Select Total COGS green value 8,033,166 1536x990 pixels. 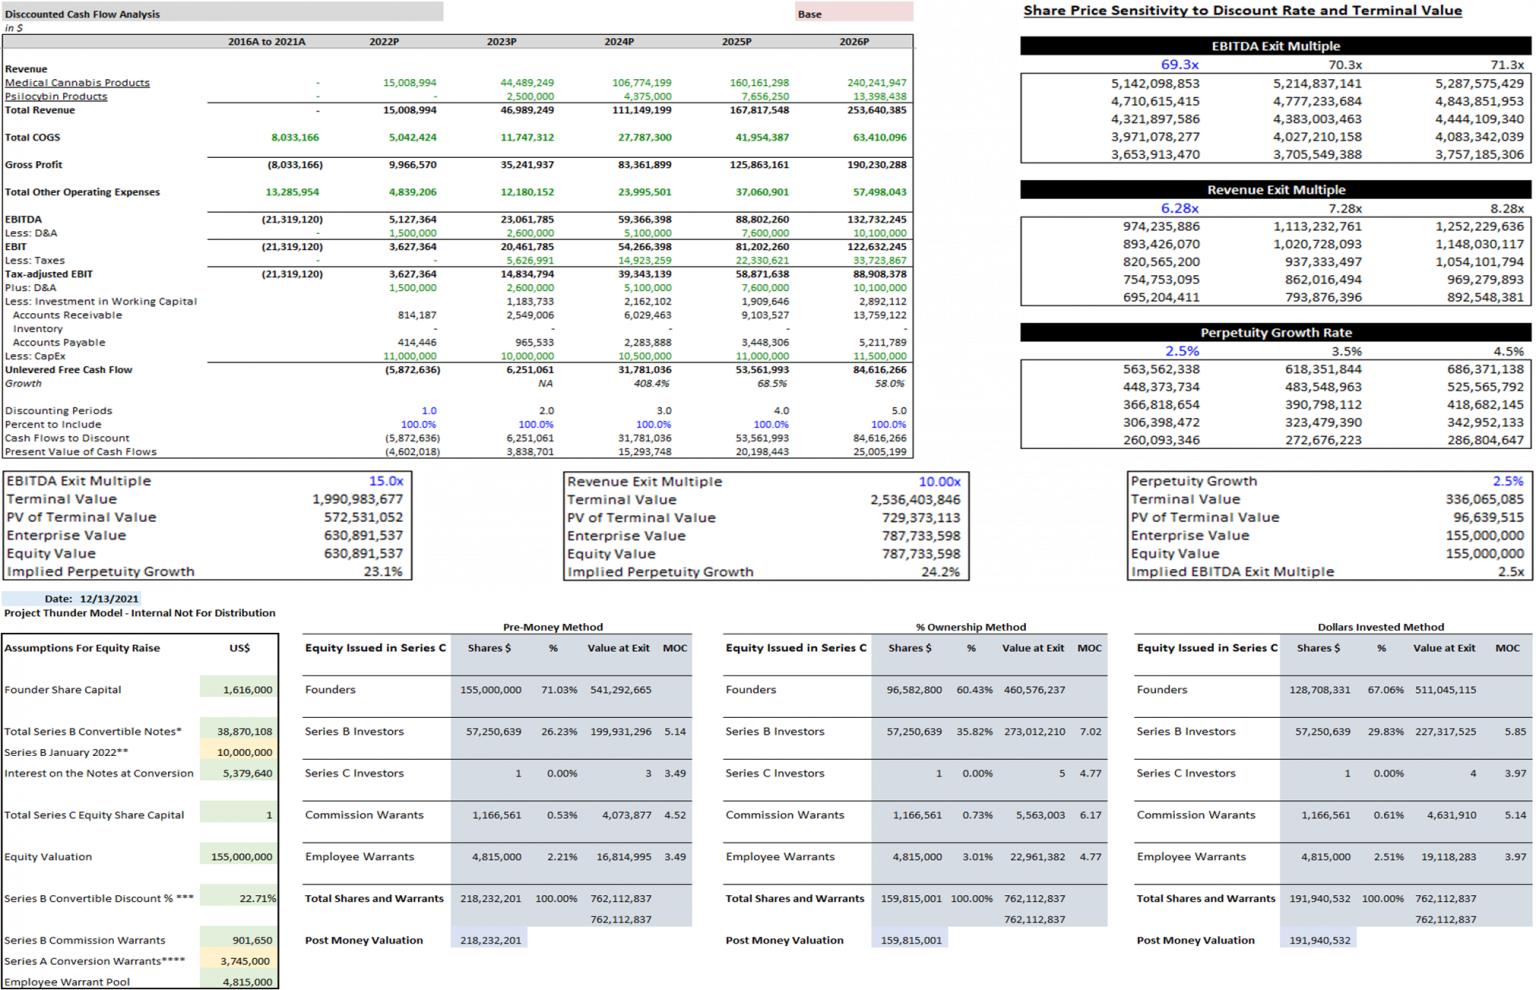(x=295, y=138)
